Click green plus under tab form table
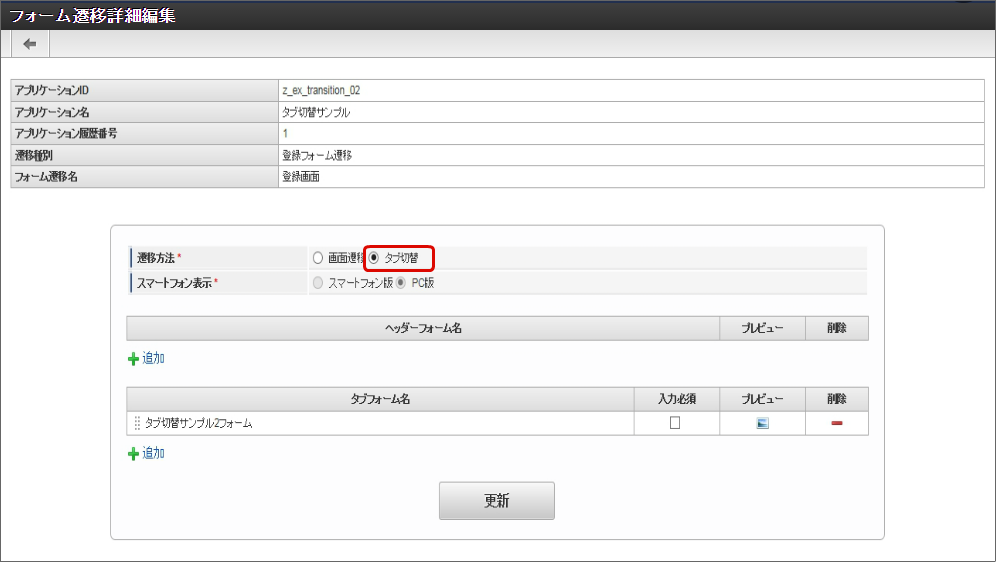This screenshot has height=562, width=996. (133, 454)
